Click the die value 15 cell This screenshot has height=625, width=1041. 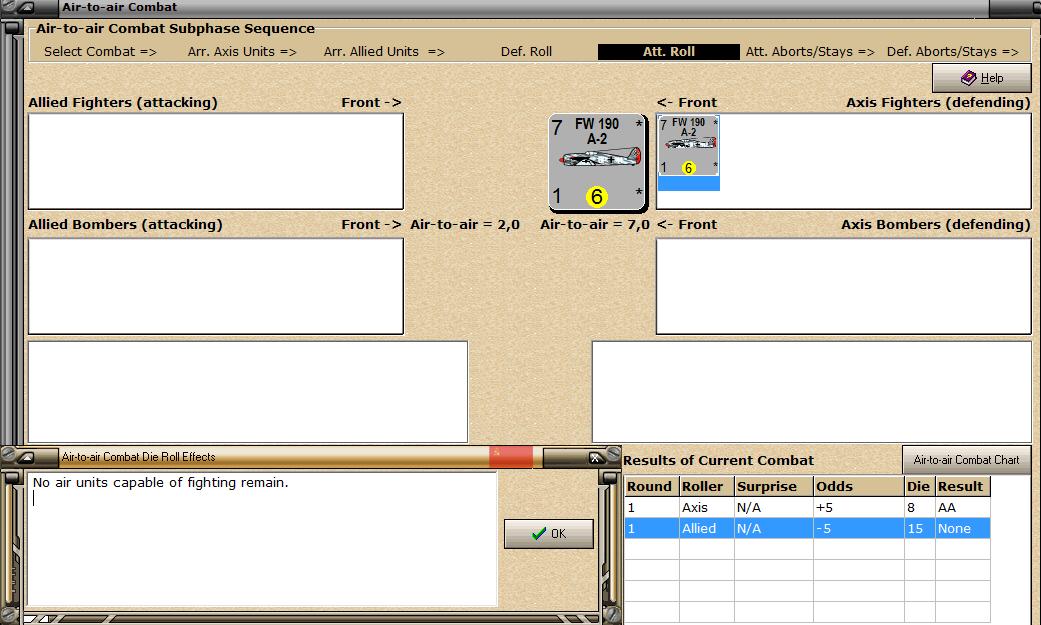point(920,529)
